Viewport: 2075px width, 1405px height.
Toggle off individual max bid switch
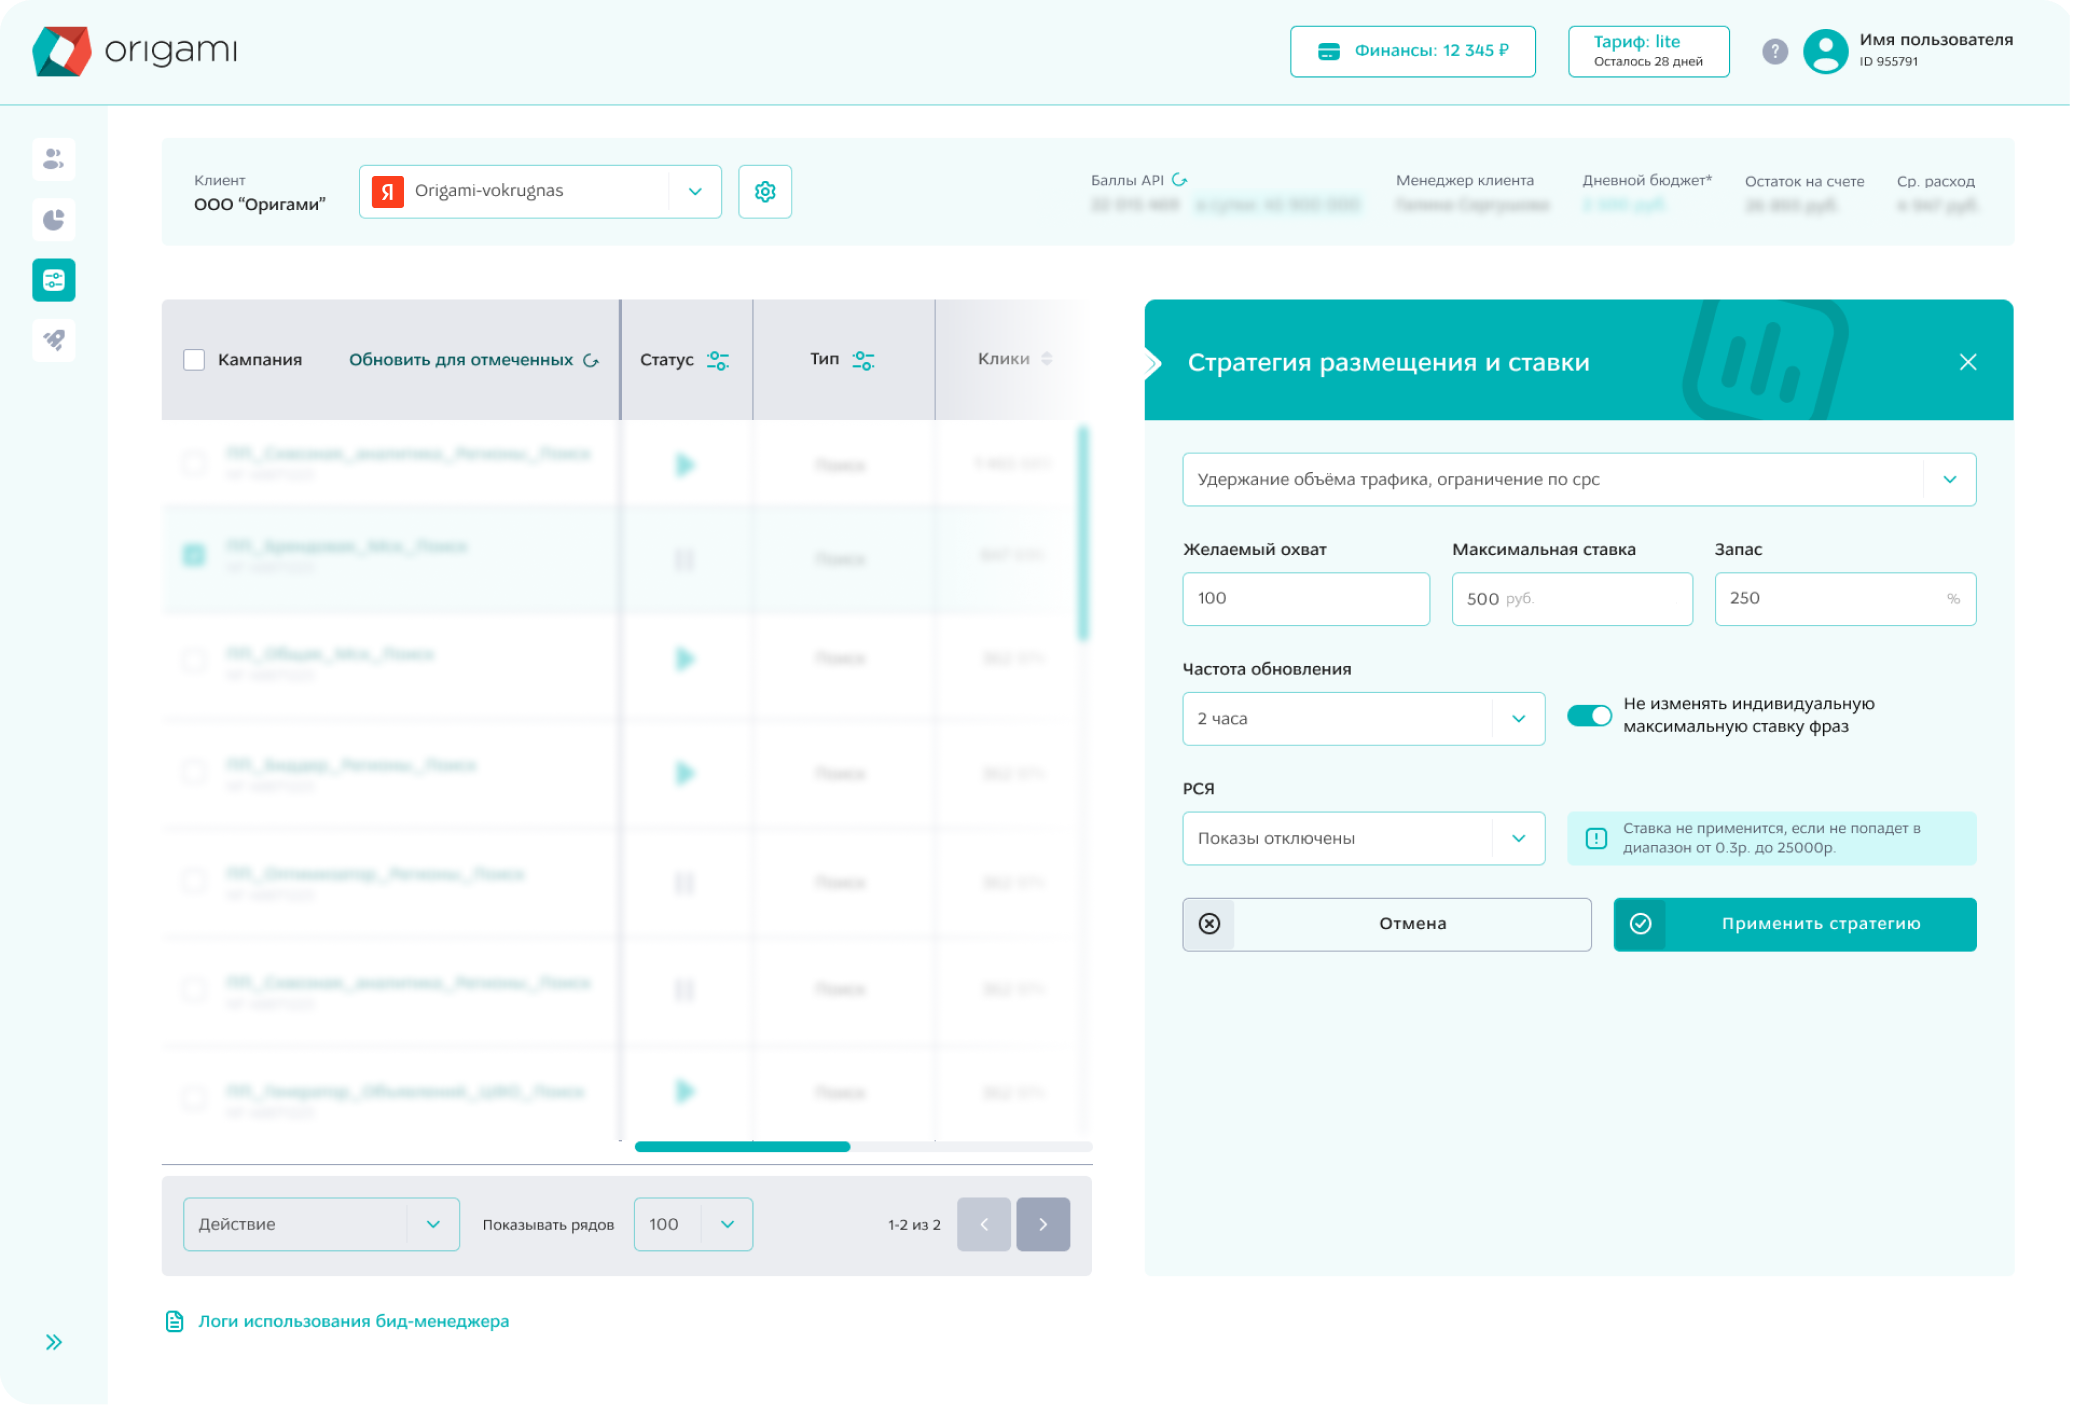[x=1589, y=716]
